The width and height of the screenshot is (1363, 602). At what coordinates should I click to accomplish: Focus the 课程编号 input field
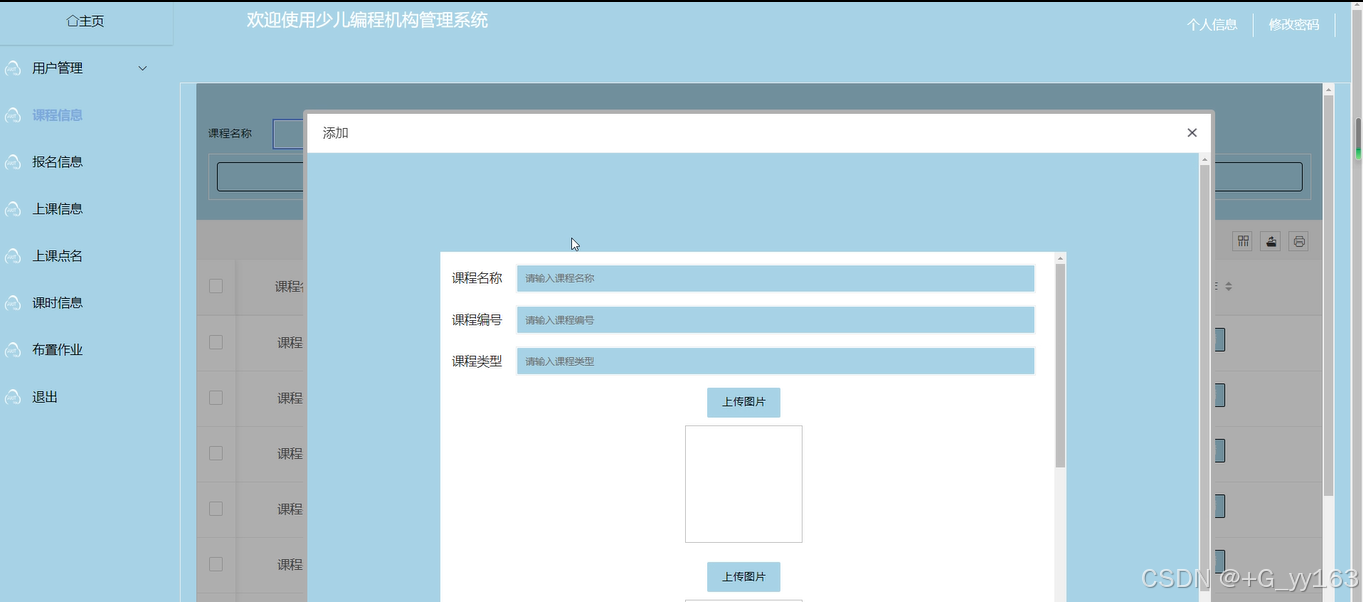(775, 320)
